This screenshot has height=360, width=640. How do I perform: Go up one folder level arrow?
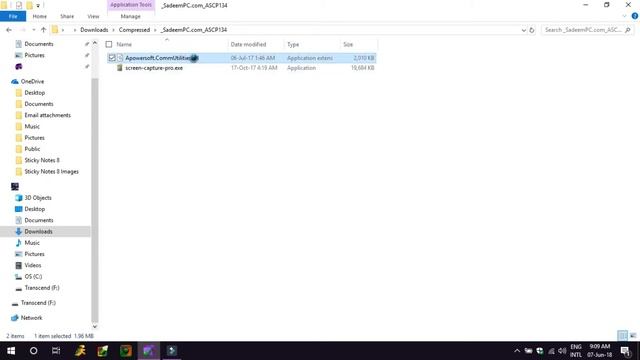pyautogui.click(x=43, y=30)
